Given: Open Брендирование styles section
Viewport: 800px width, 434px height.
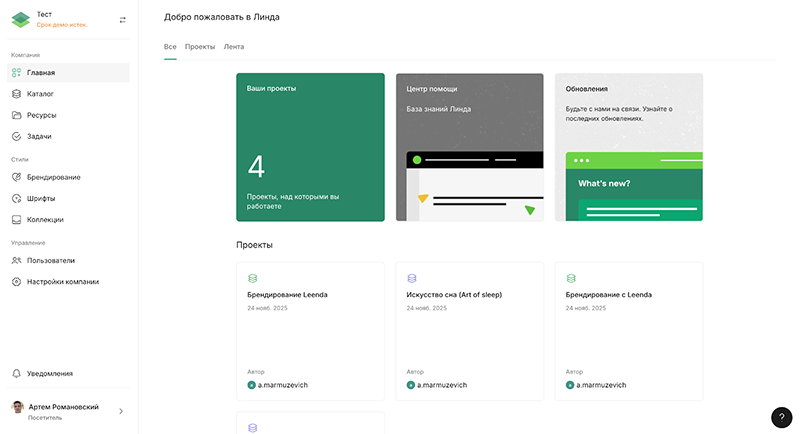Looking at the screenshot, I should click(53, 177).
